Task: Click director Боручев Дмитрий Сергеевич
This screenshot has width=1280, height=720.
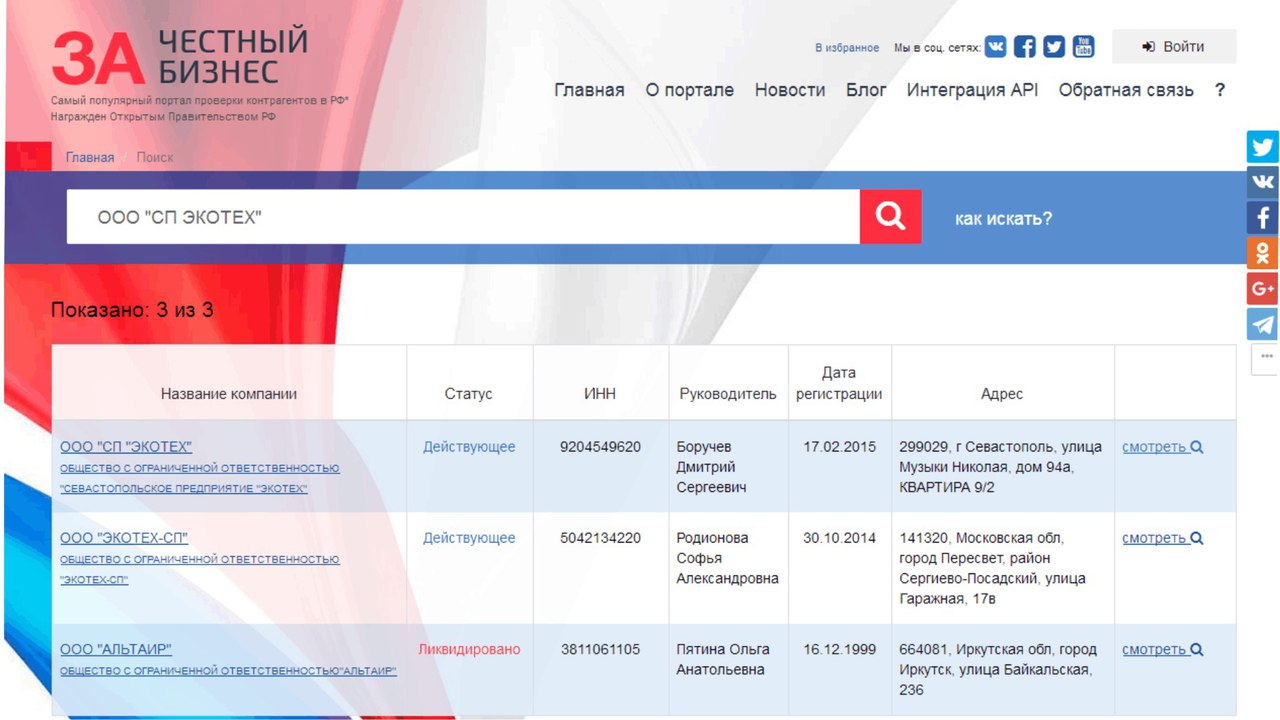Action: pyautogui.click(x=712, y=467)
